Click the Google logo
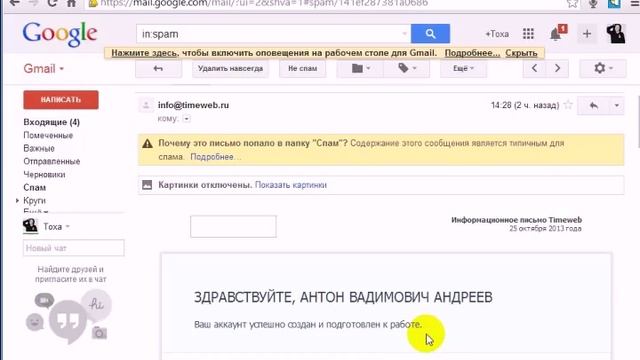 pos(60,34)
